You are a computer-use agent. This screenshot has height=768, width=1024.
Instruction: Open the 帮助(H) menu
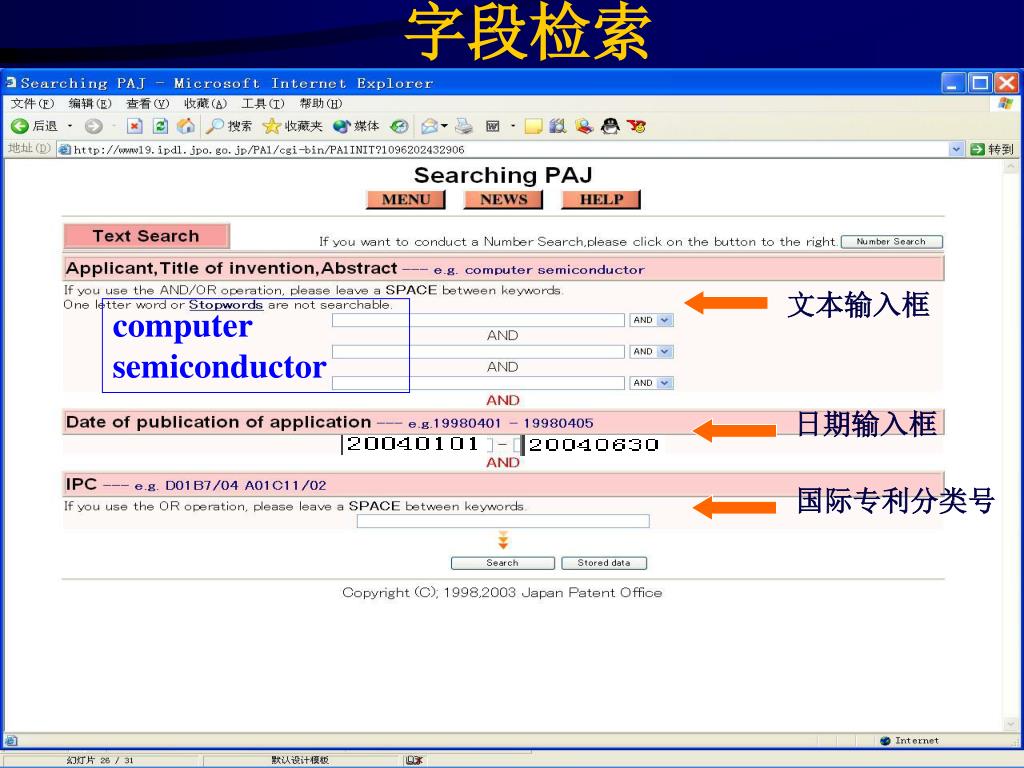point(321,103)
